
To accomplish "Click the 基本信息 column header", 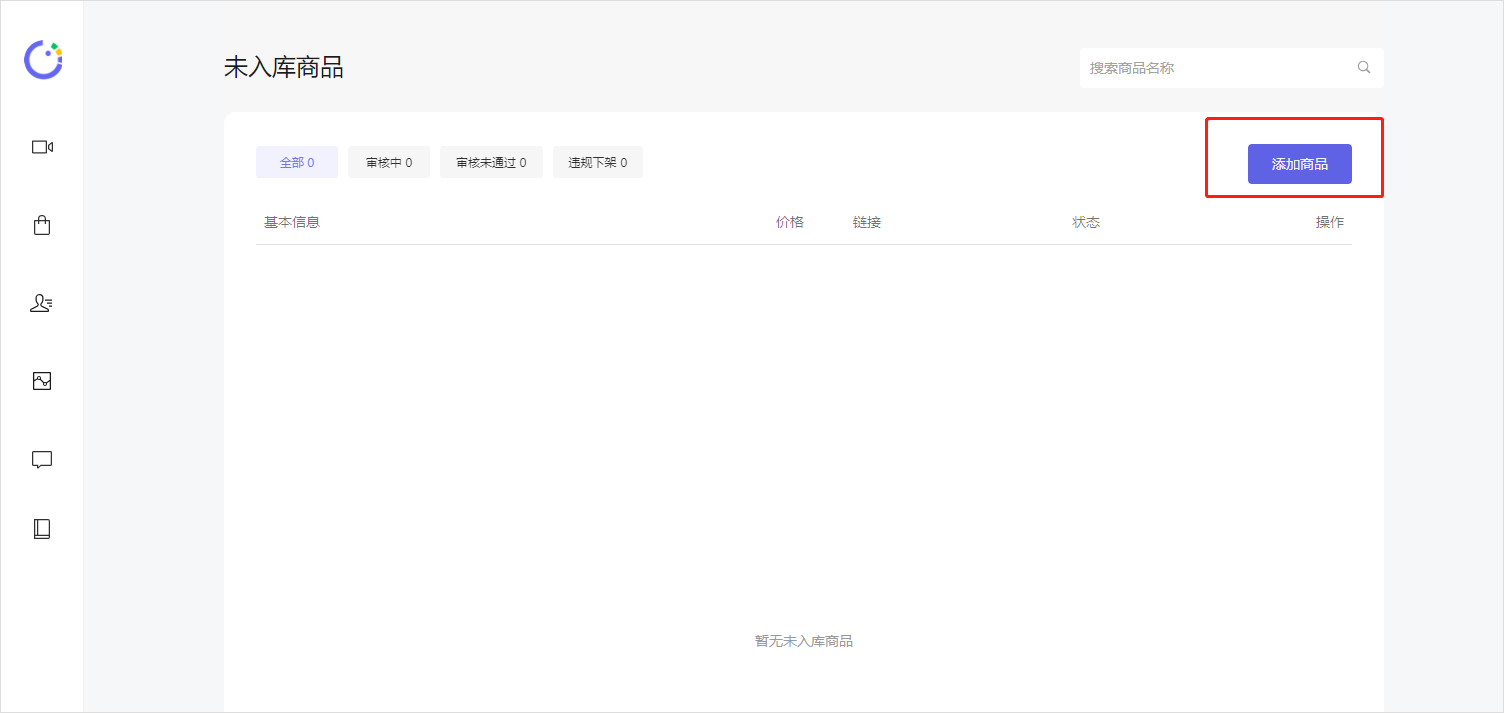I will pyautogui.click(x=292, y=222).
